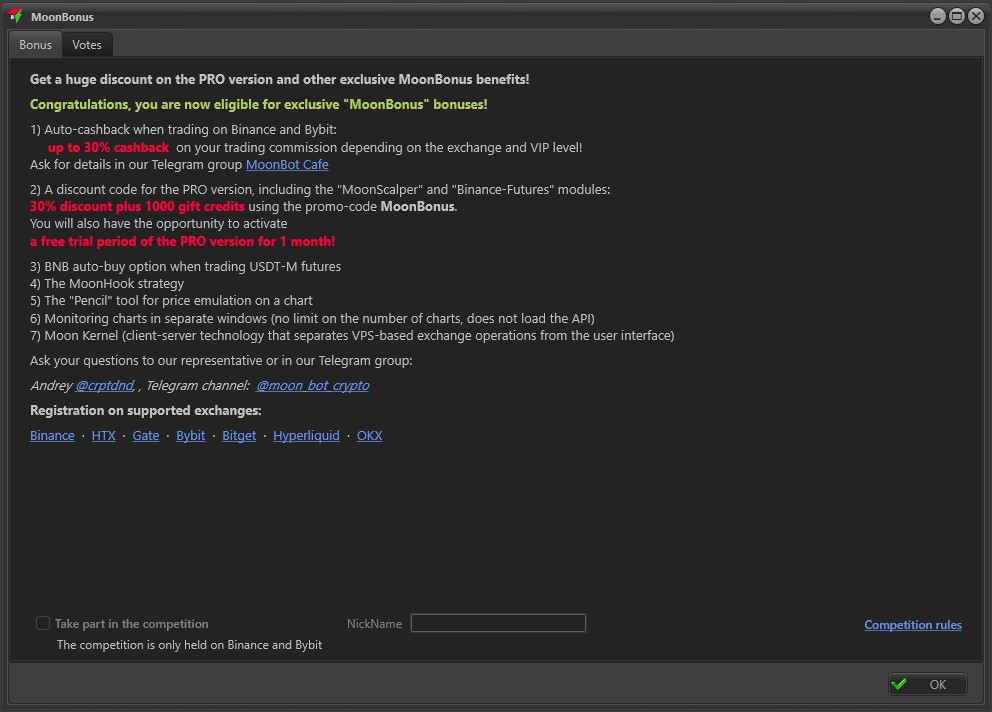
Task: Open the Gate registration link
Action: pyautogui.click(x=146, y=435)
